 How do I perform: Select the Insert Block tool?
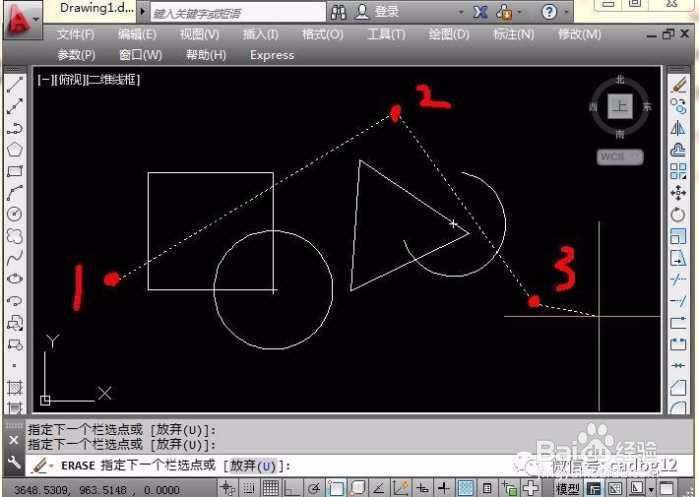(x=15, y=322)
